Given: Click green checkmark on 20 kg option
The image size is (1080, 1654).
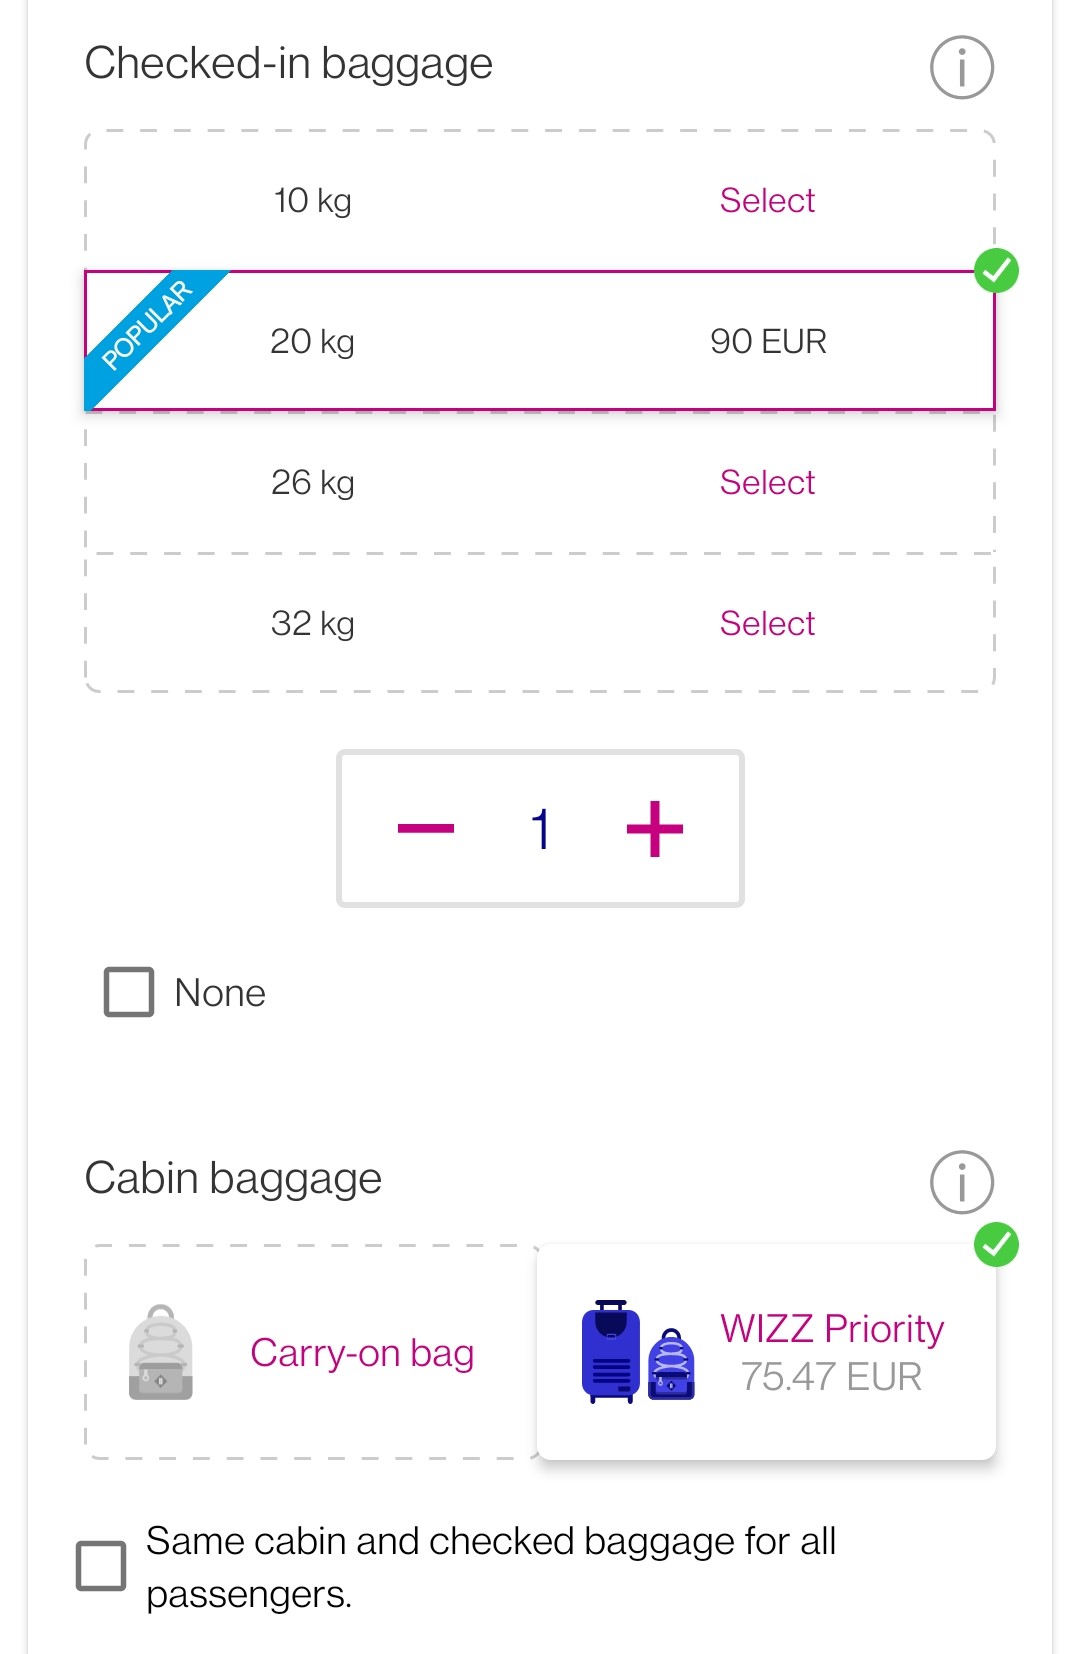Looking at the screenshot, I should click(996, 270).
